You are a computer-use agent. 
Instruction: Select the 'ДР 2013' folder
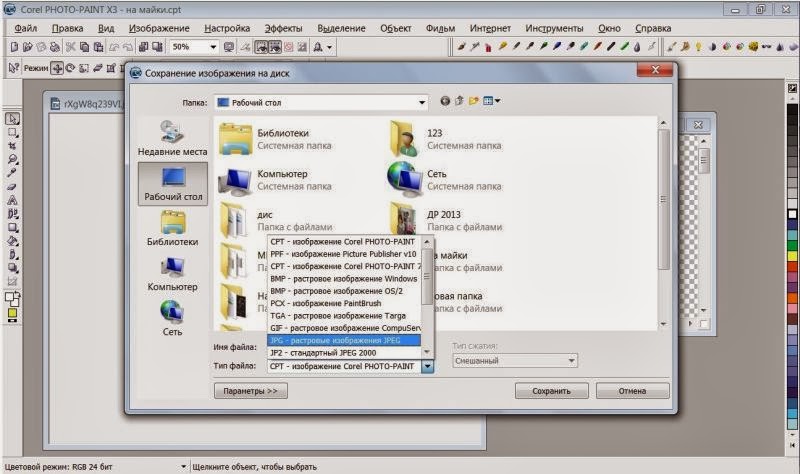pyautogui.click(x=445, y=219)
